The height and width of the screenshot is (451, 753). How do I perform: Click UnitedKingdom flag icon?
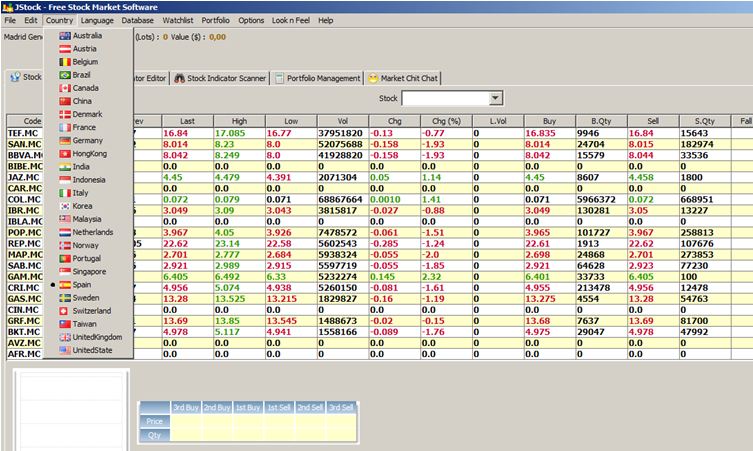(x=65, y=337)
